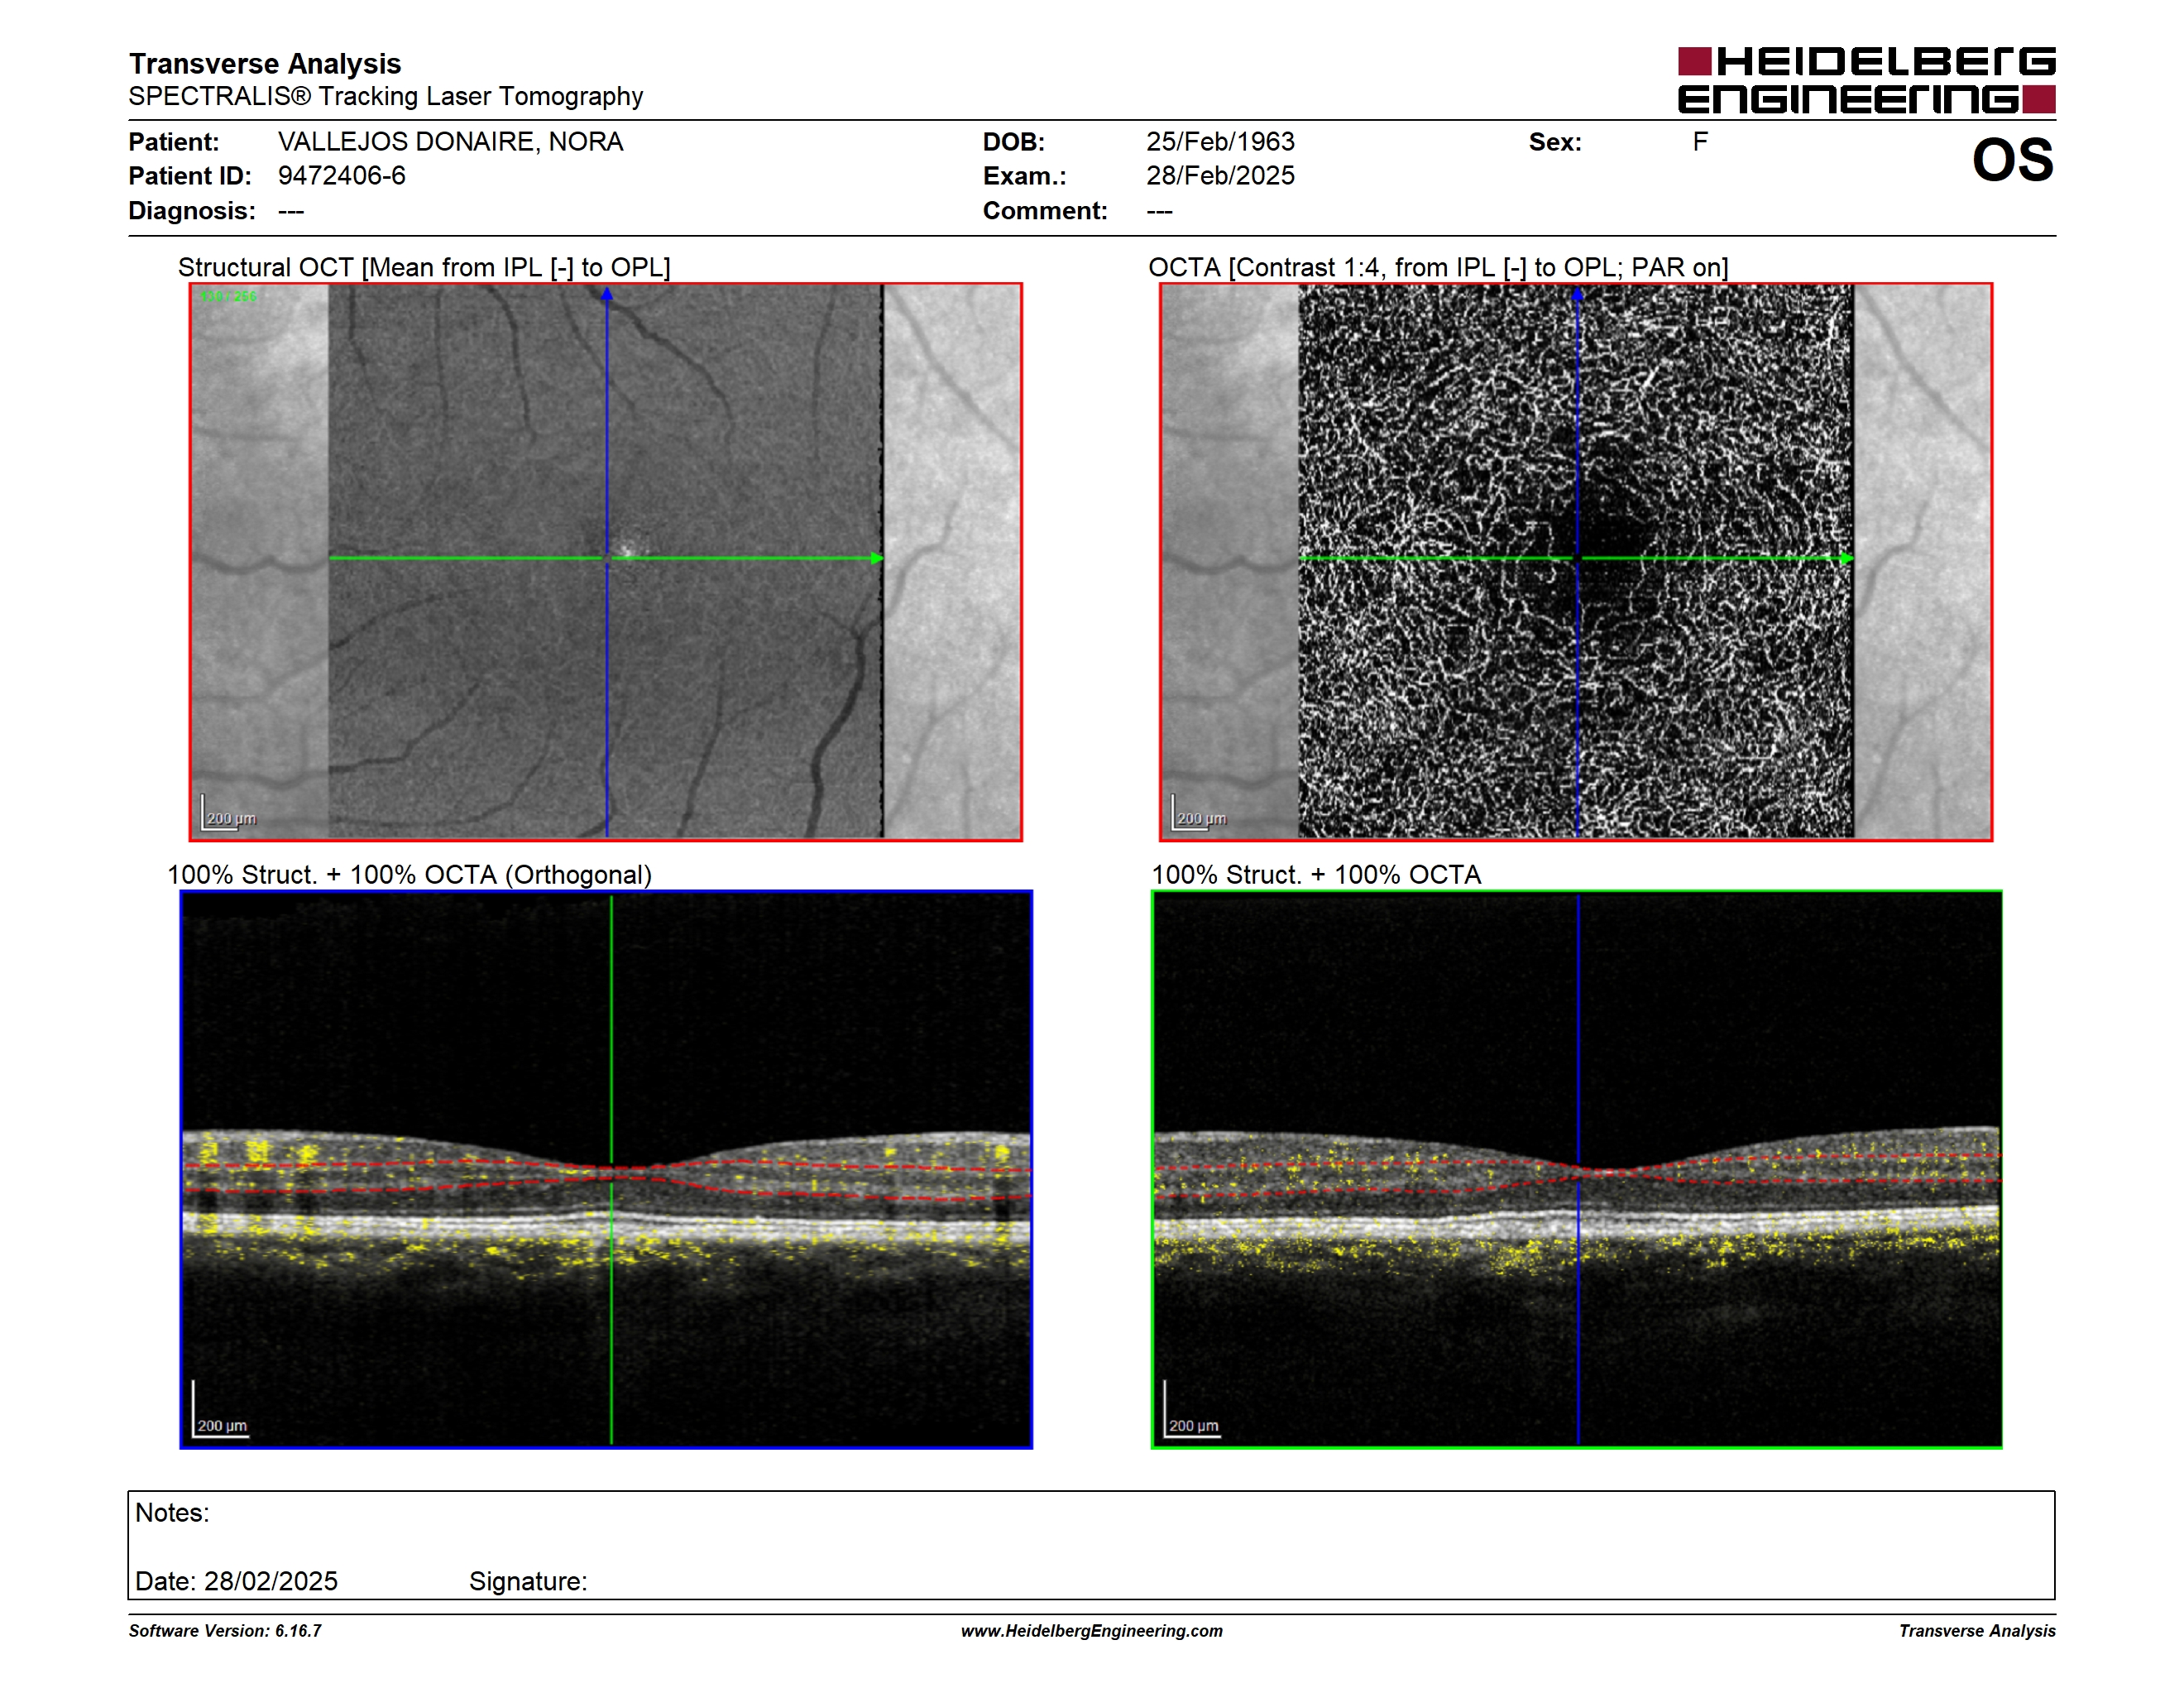Click the horizontal B-scan with green border
This screenshot has width=2184, height=1688.
(x=1576, y=1169)
